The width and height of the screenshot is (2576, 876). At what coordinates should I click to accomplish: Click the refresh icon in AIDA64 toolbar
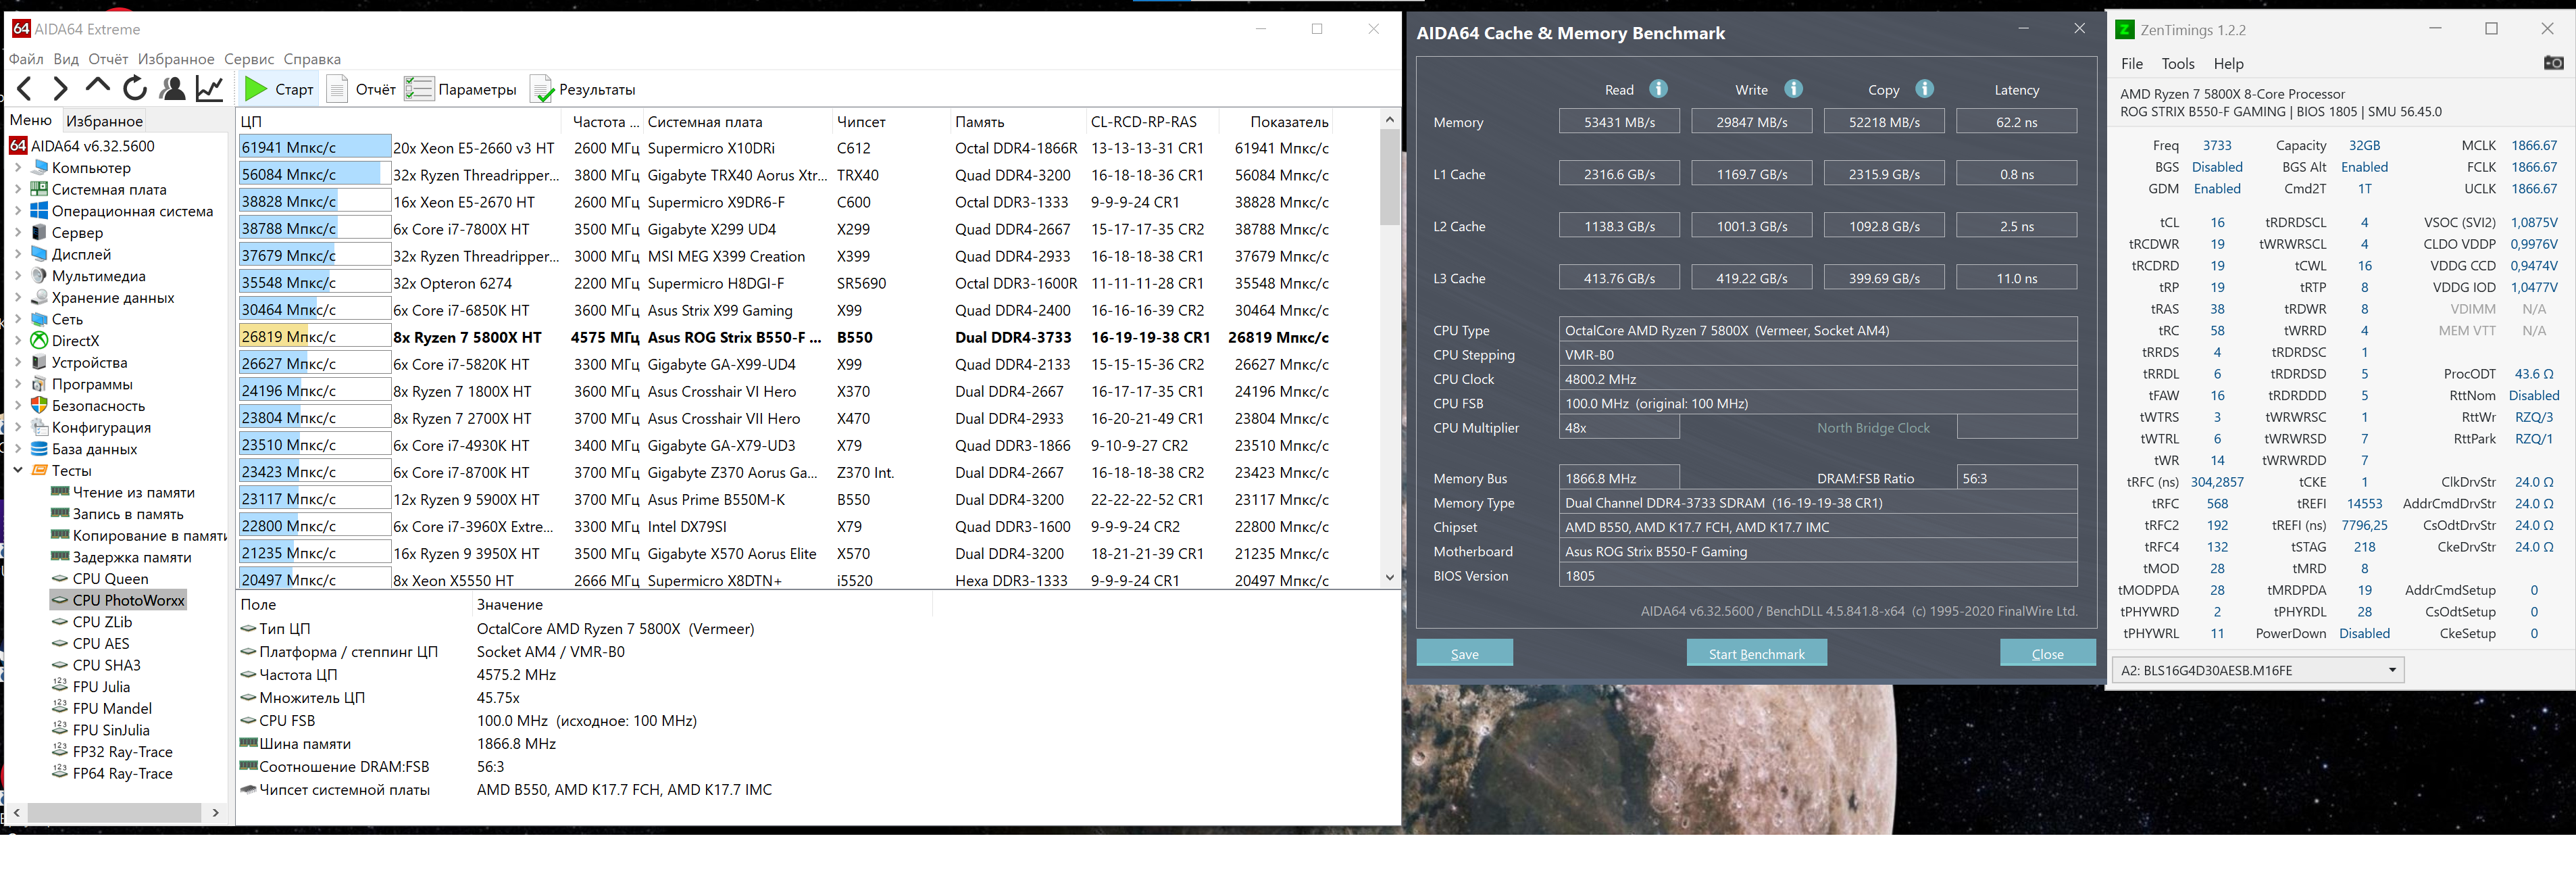pos(135,89)
